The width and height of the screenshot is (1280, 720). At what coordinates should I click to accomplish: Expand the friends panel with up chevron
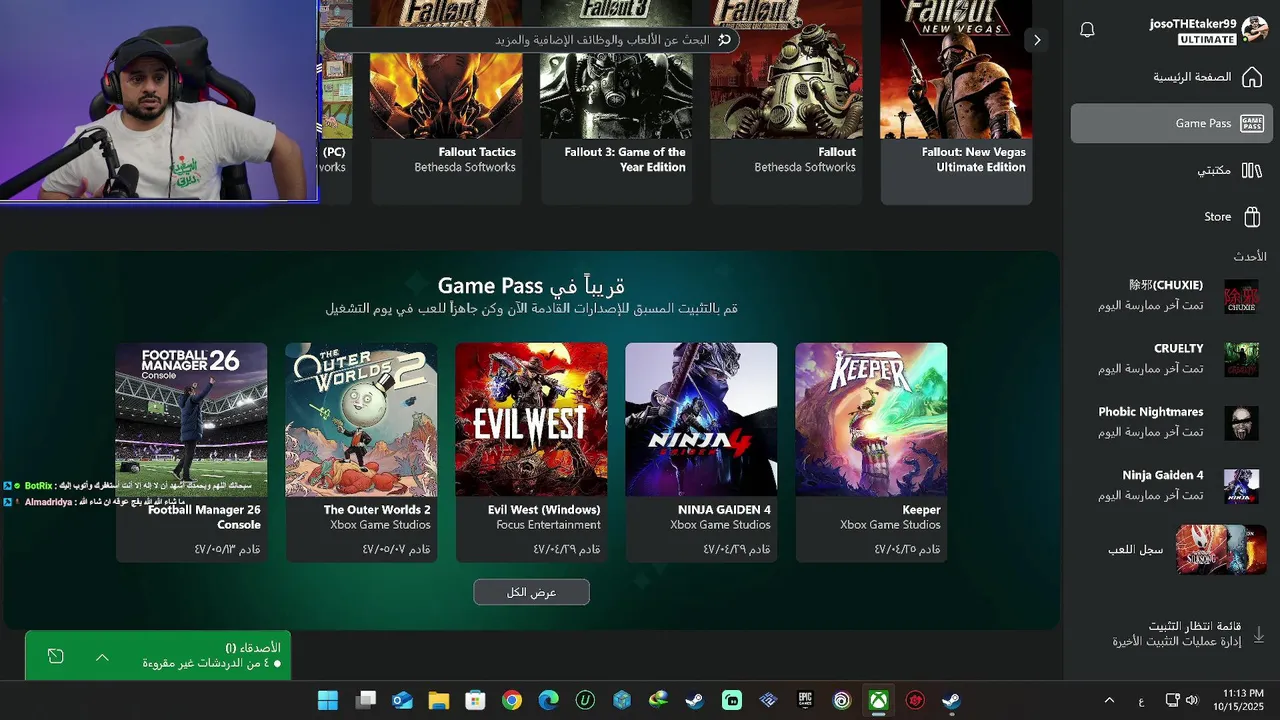click(x=102, y=657)
